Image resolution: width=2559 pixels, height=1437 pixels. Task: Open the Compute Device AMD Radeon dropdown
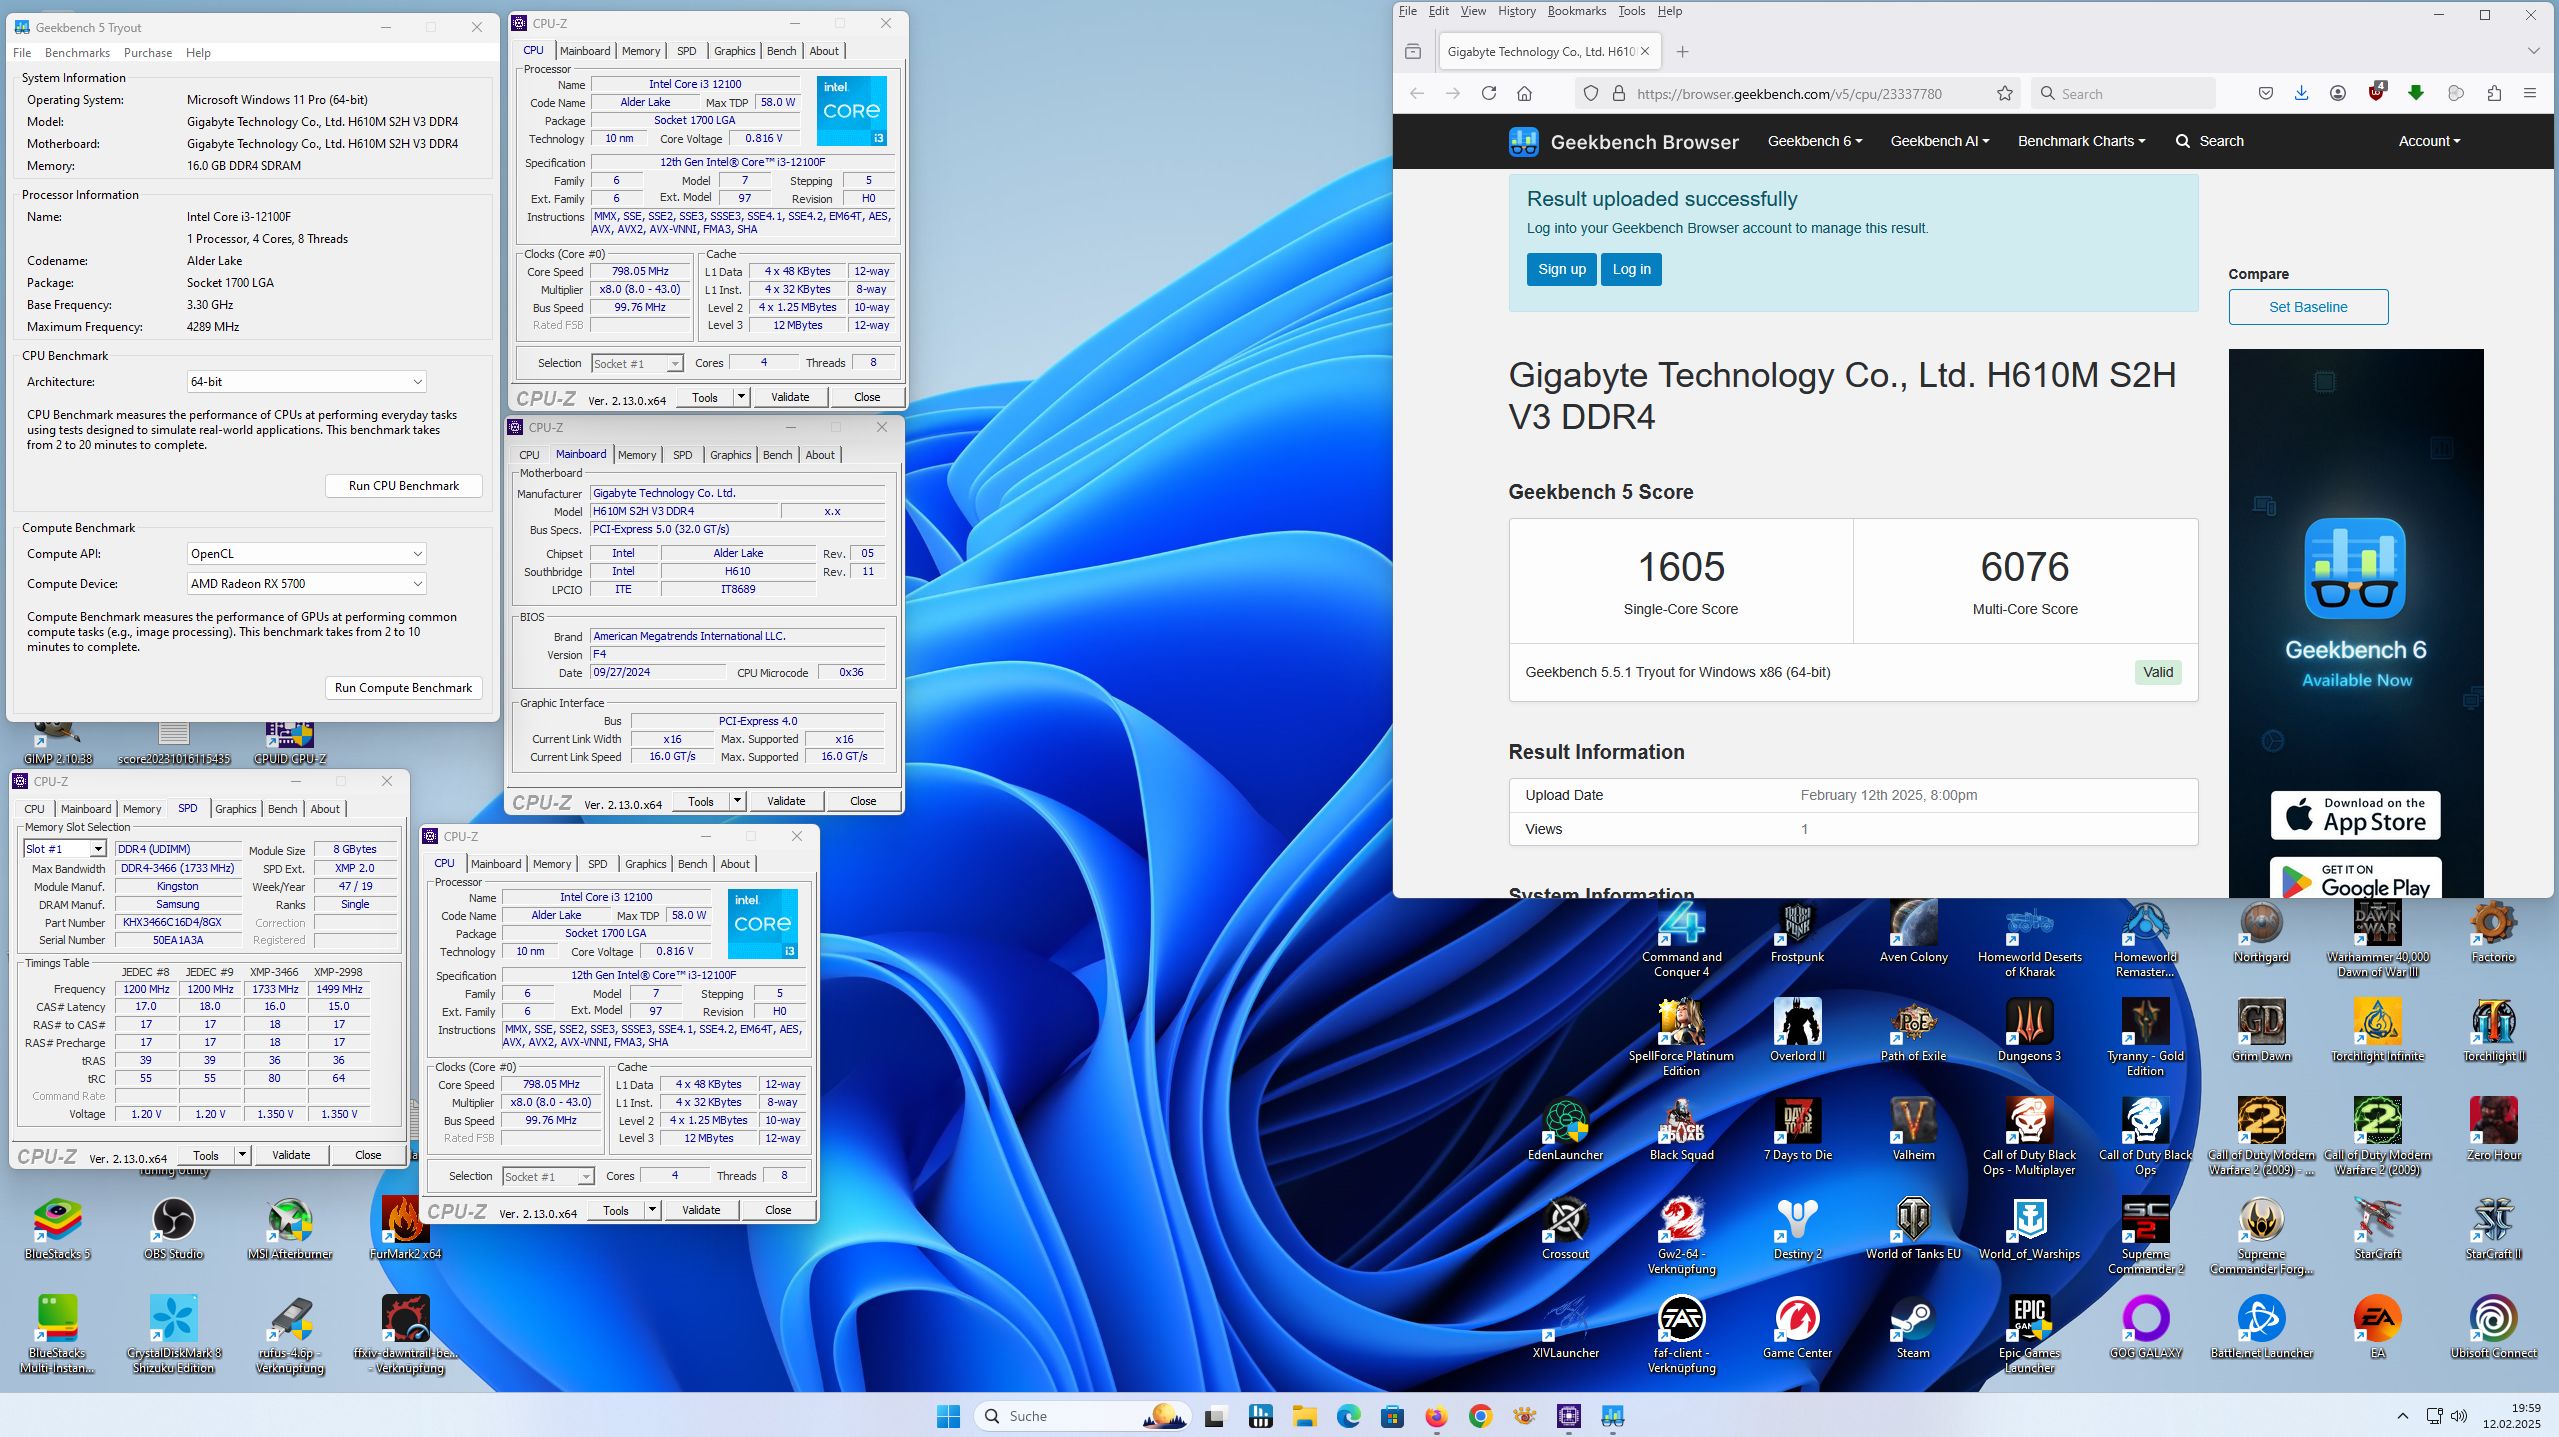click(306, 583)
